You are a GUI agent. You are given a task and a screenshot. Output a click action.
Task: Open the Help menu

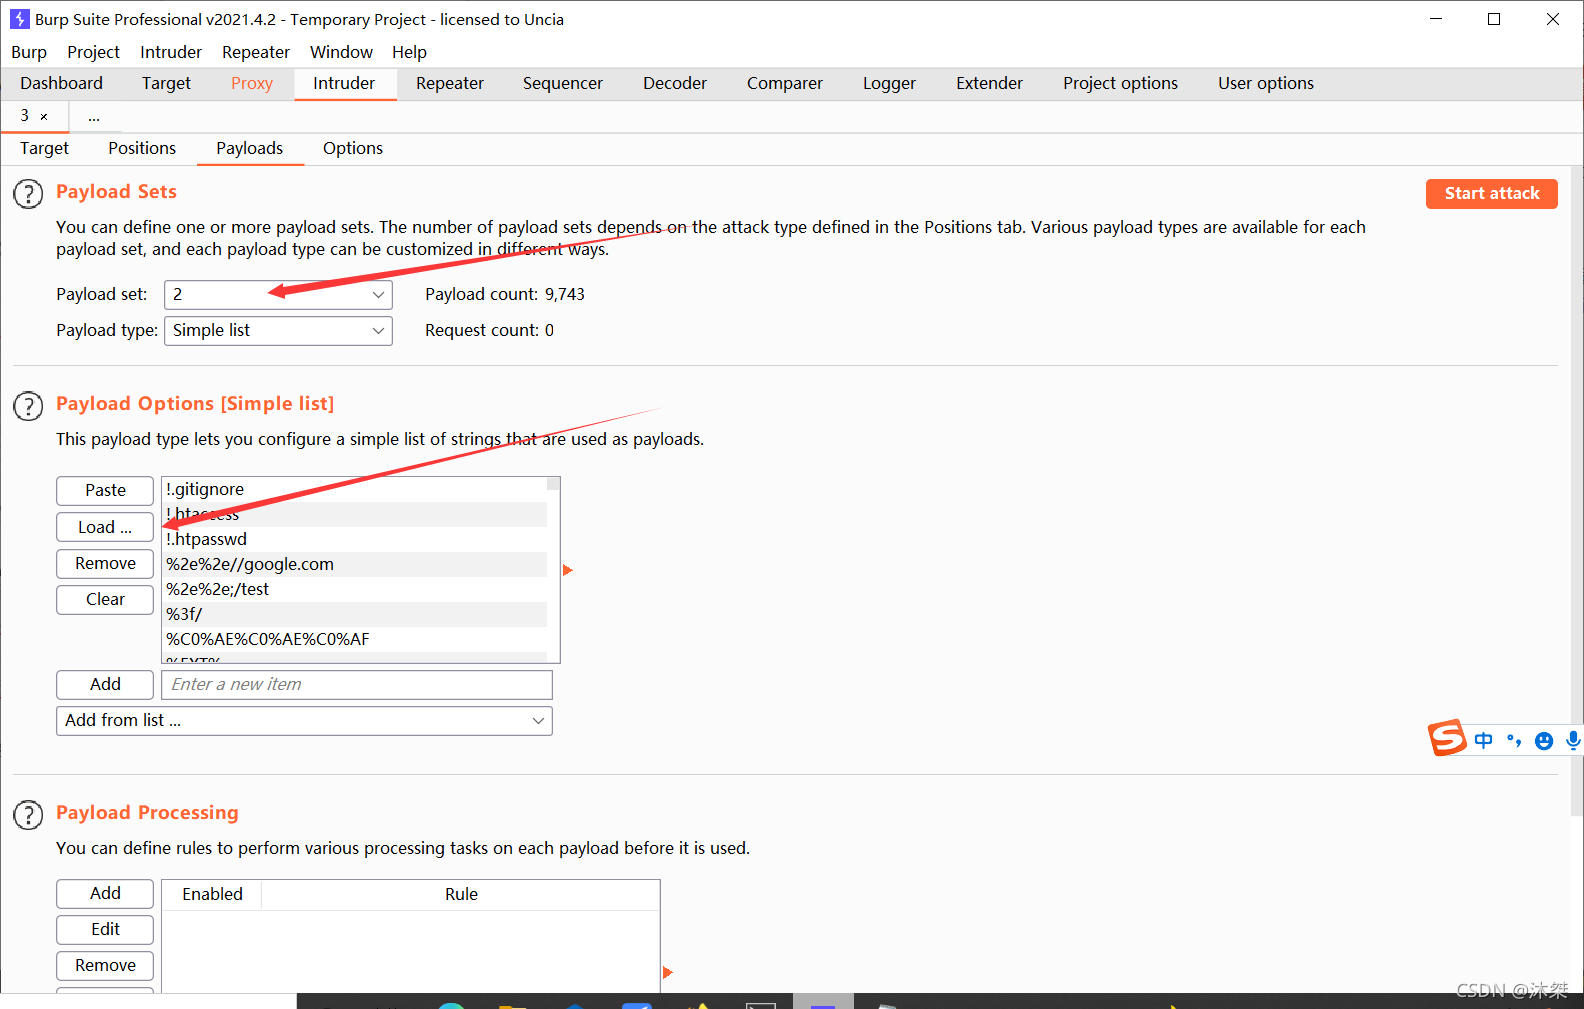point(409,52)
